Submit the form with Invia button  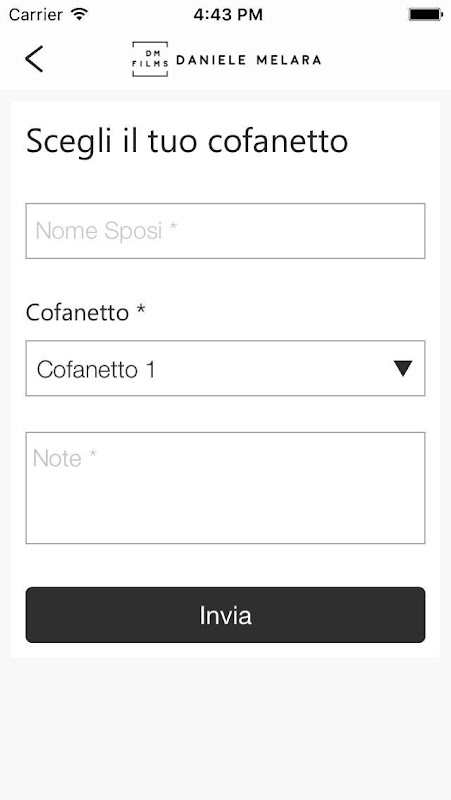click(x=226, y=615)
